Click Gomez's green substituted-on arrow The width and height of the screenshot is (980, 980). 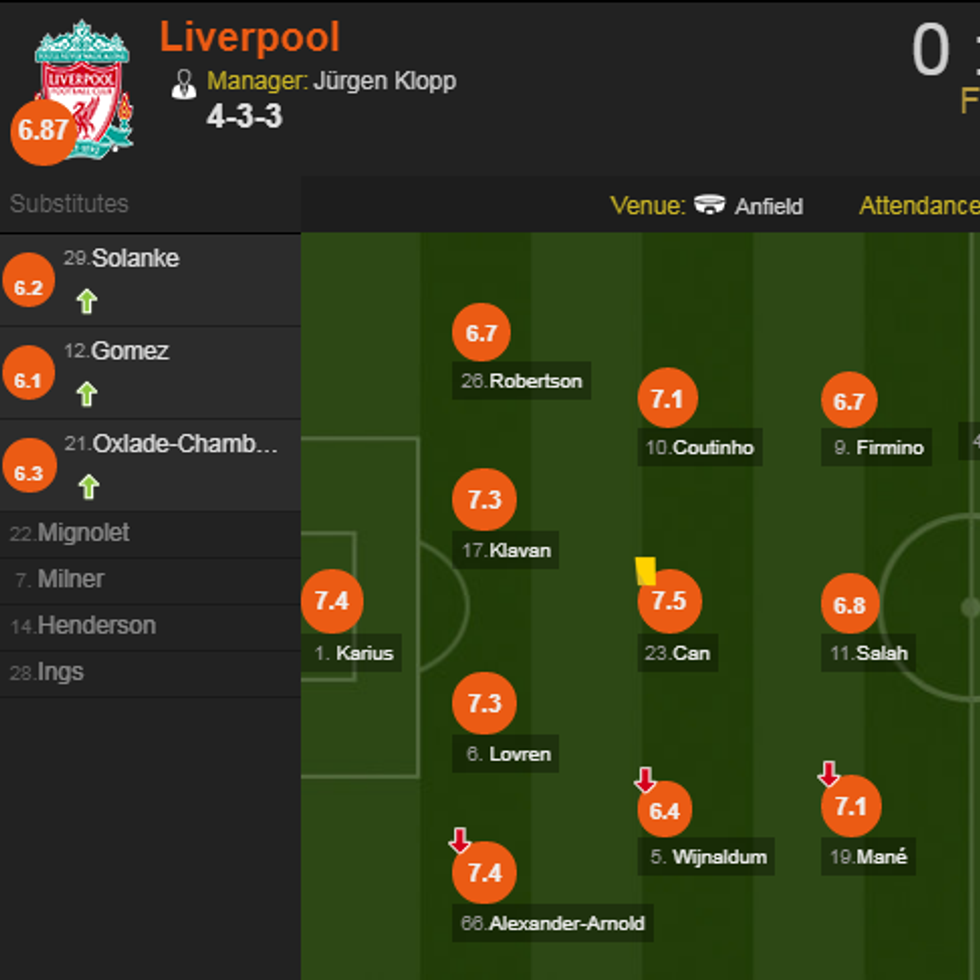point(87,394)
